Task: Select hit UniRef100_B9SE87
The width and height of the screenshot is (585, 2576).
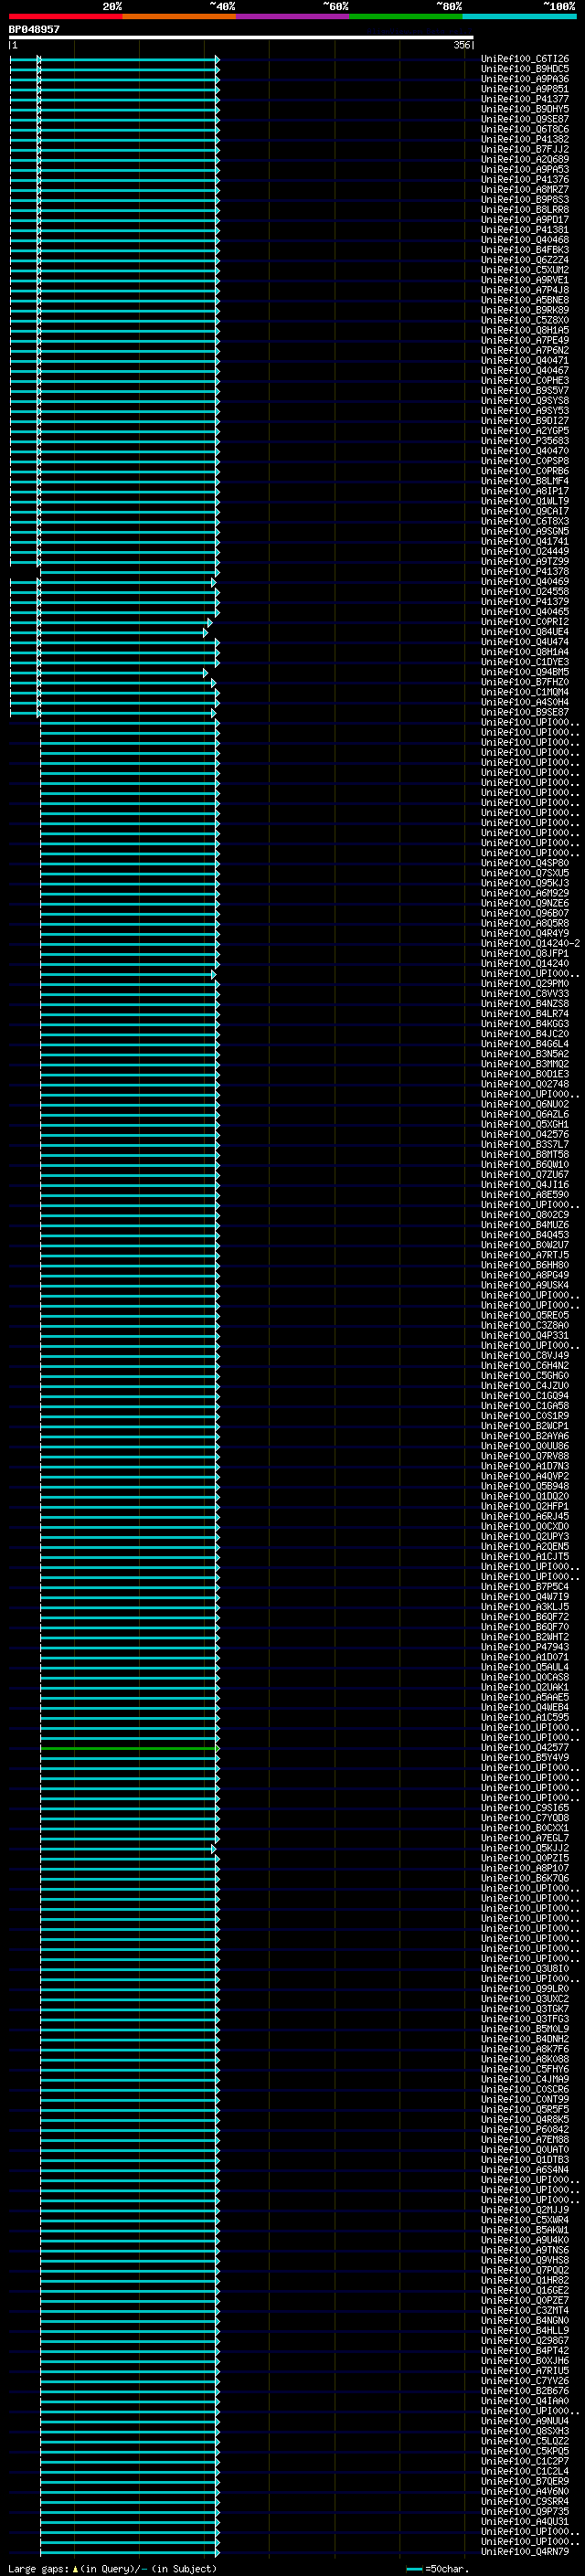Action: tap(525, 712)
